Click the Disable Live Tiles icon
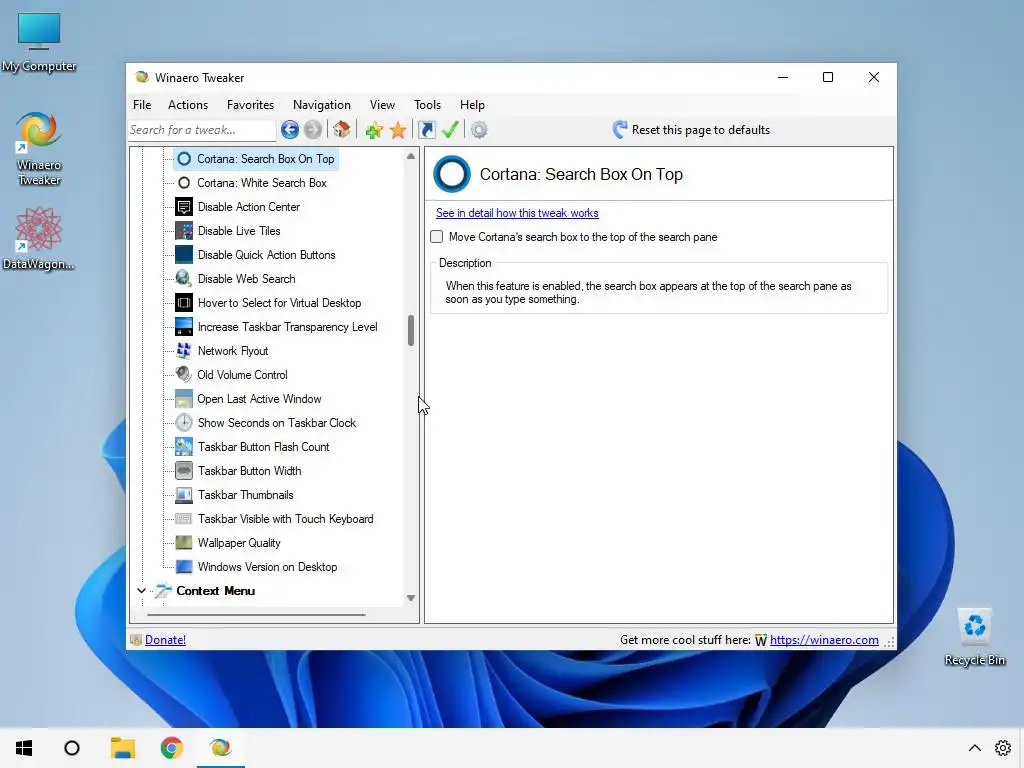This screenshot has height=768, width=1024. [184, 231]
